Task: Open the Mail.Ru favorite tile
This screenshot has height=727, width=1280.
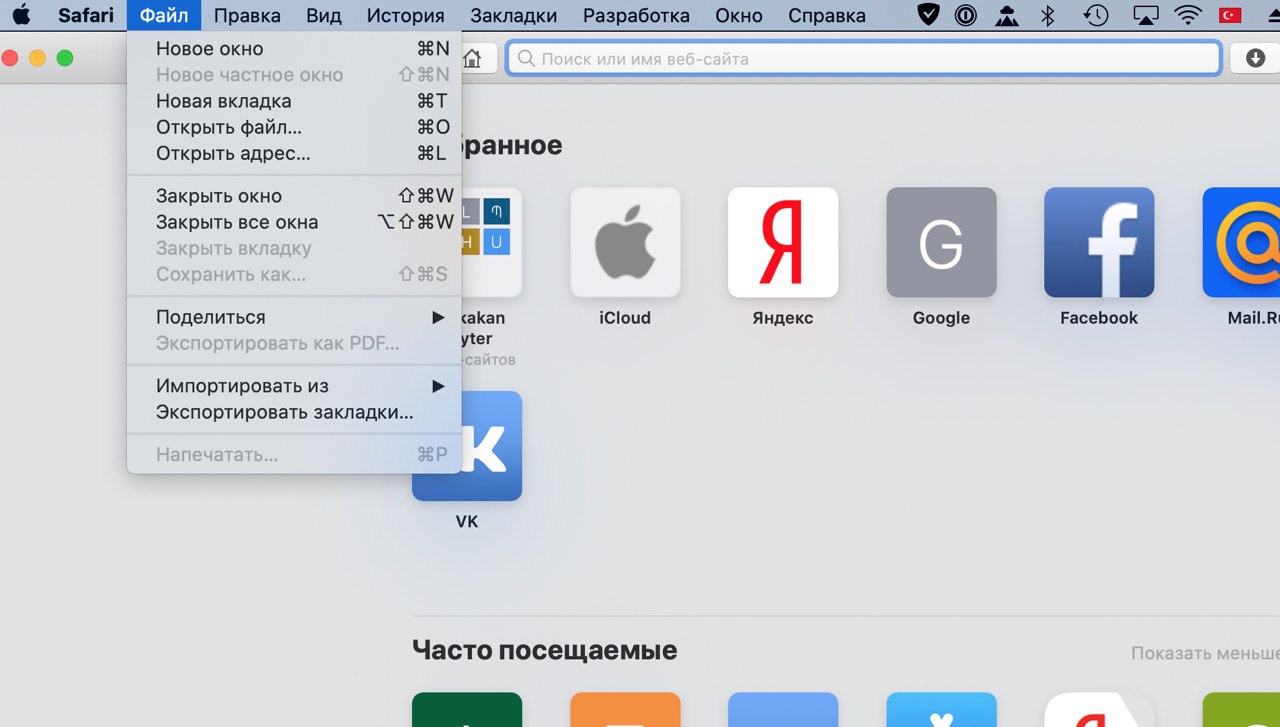Action: (x=1241, y=242)
